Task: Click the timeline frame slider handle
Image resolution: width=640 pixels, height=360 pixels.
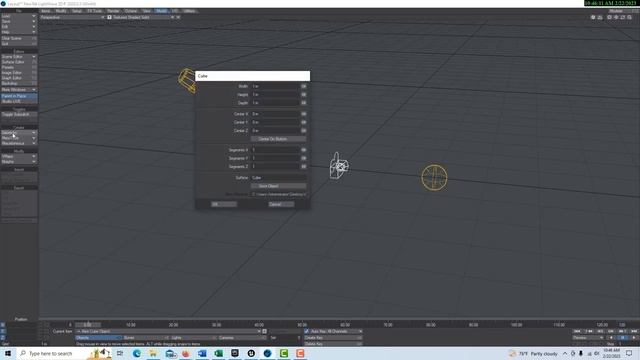Action: (x=88, y=325)
